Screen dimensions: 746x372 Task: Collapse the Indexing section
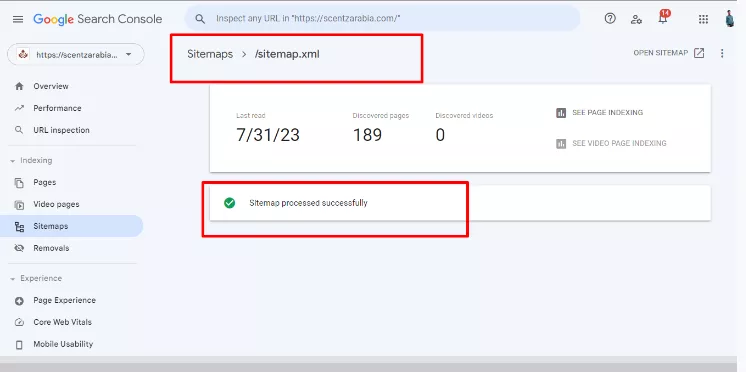tap(12, 161)
